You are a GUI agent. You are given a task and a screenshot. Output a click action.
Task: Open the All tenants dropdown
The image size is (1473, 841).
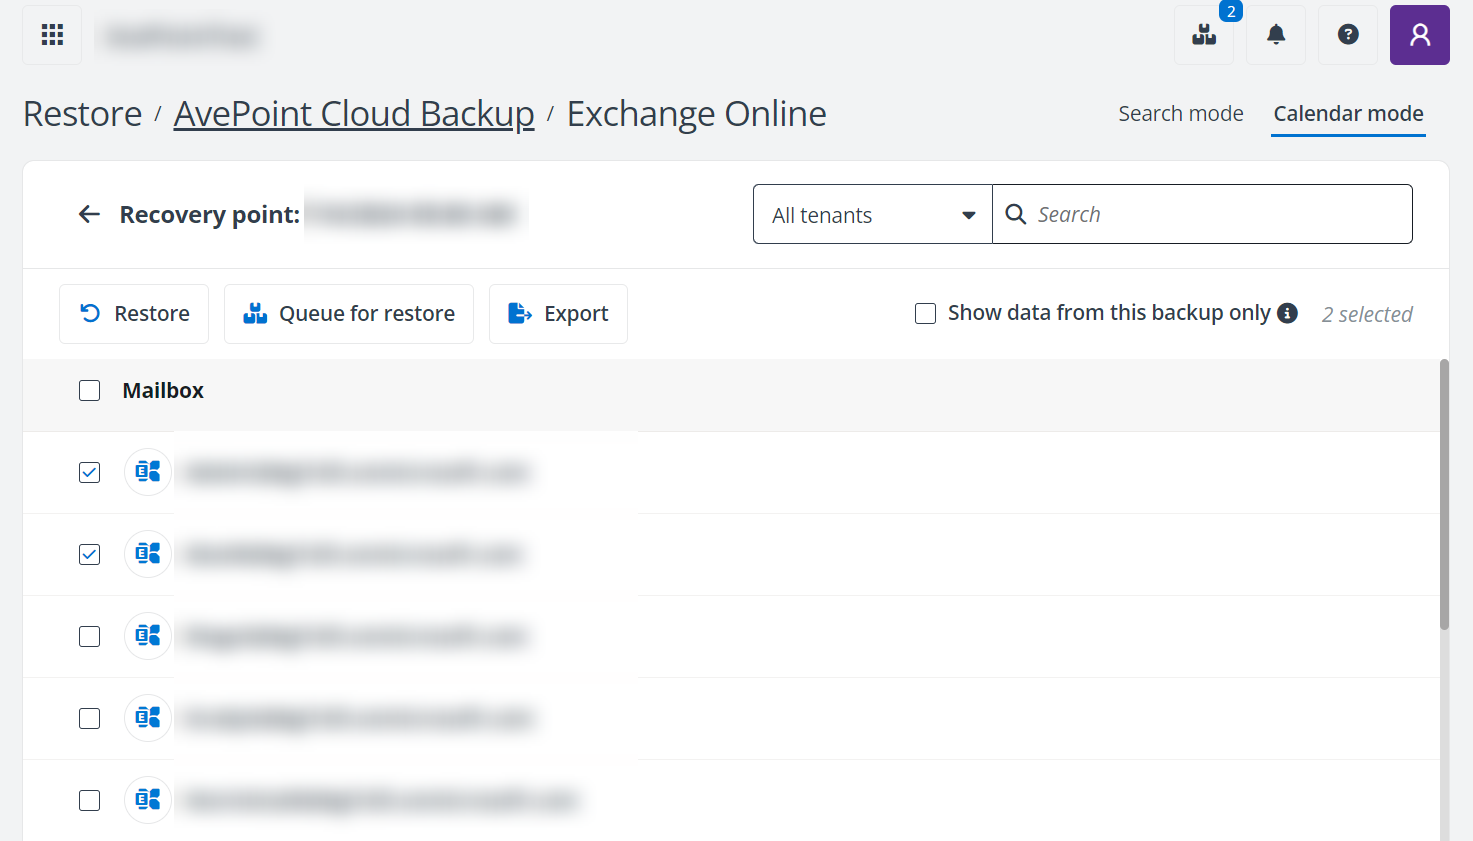(871, 214)
